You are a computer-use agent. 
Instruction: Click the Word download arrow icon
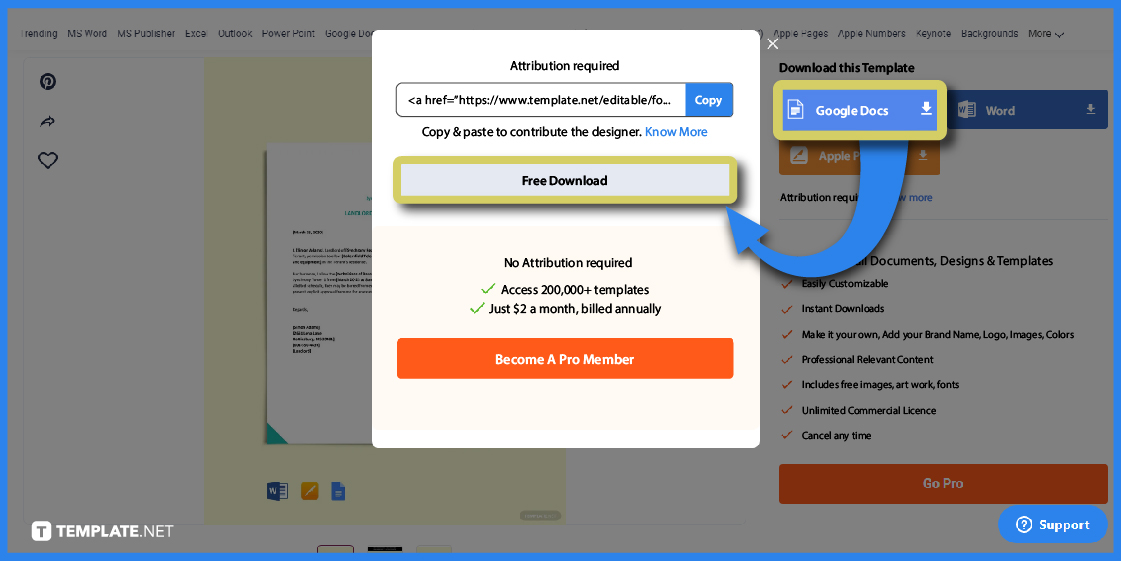coord(1090,109)
